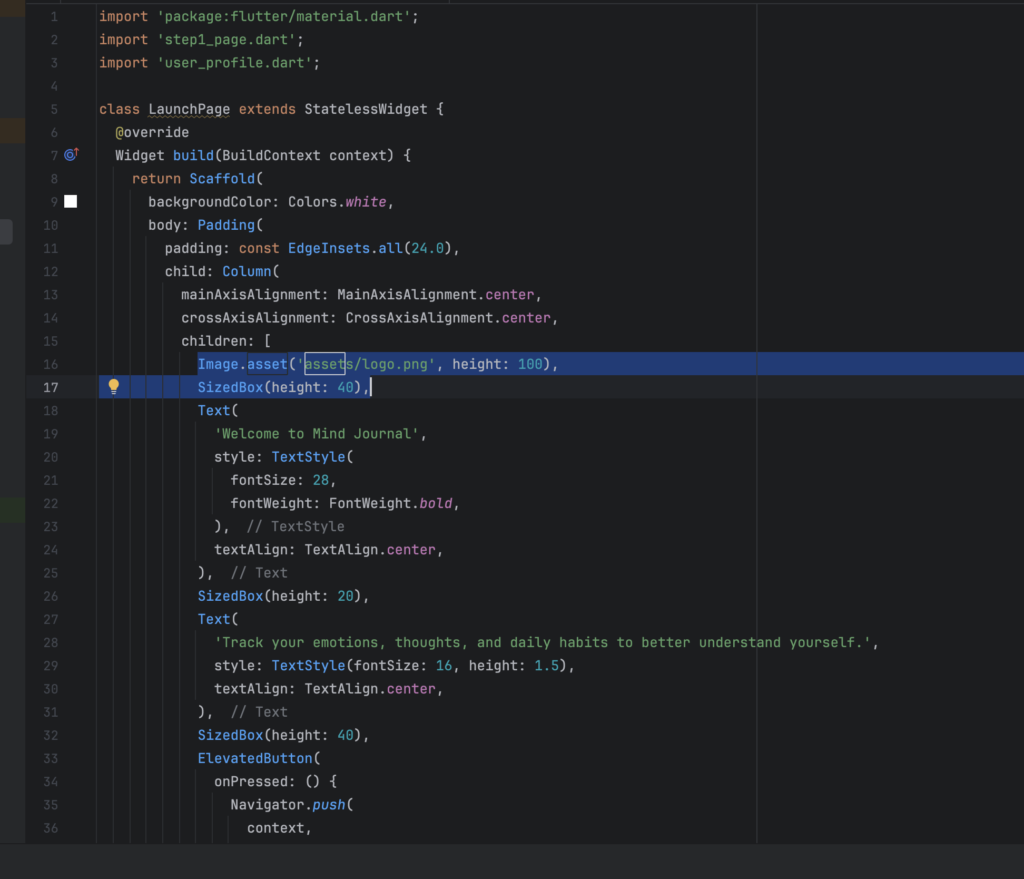Click the build method name
The height and width of the screenshot is (879, 1024).
point(193,155)
